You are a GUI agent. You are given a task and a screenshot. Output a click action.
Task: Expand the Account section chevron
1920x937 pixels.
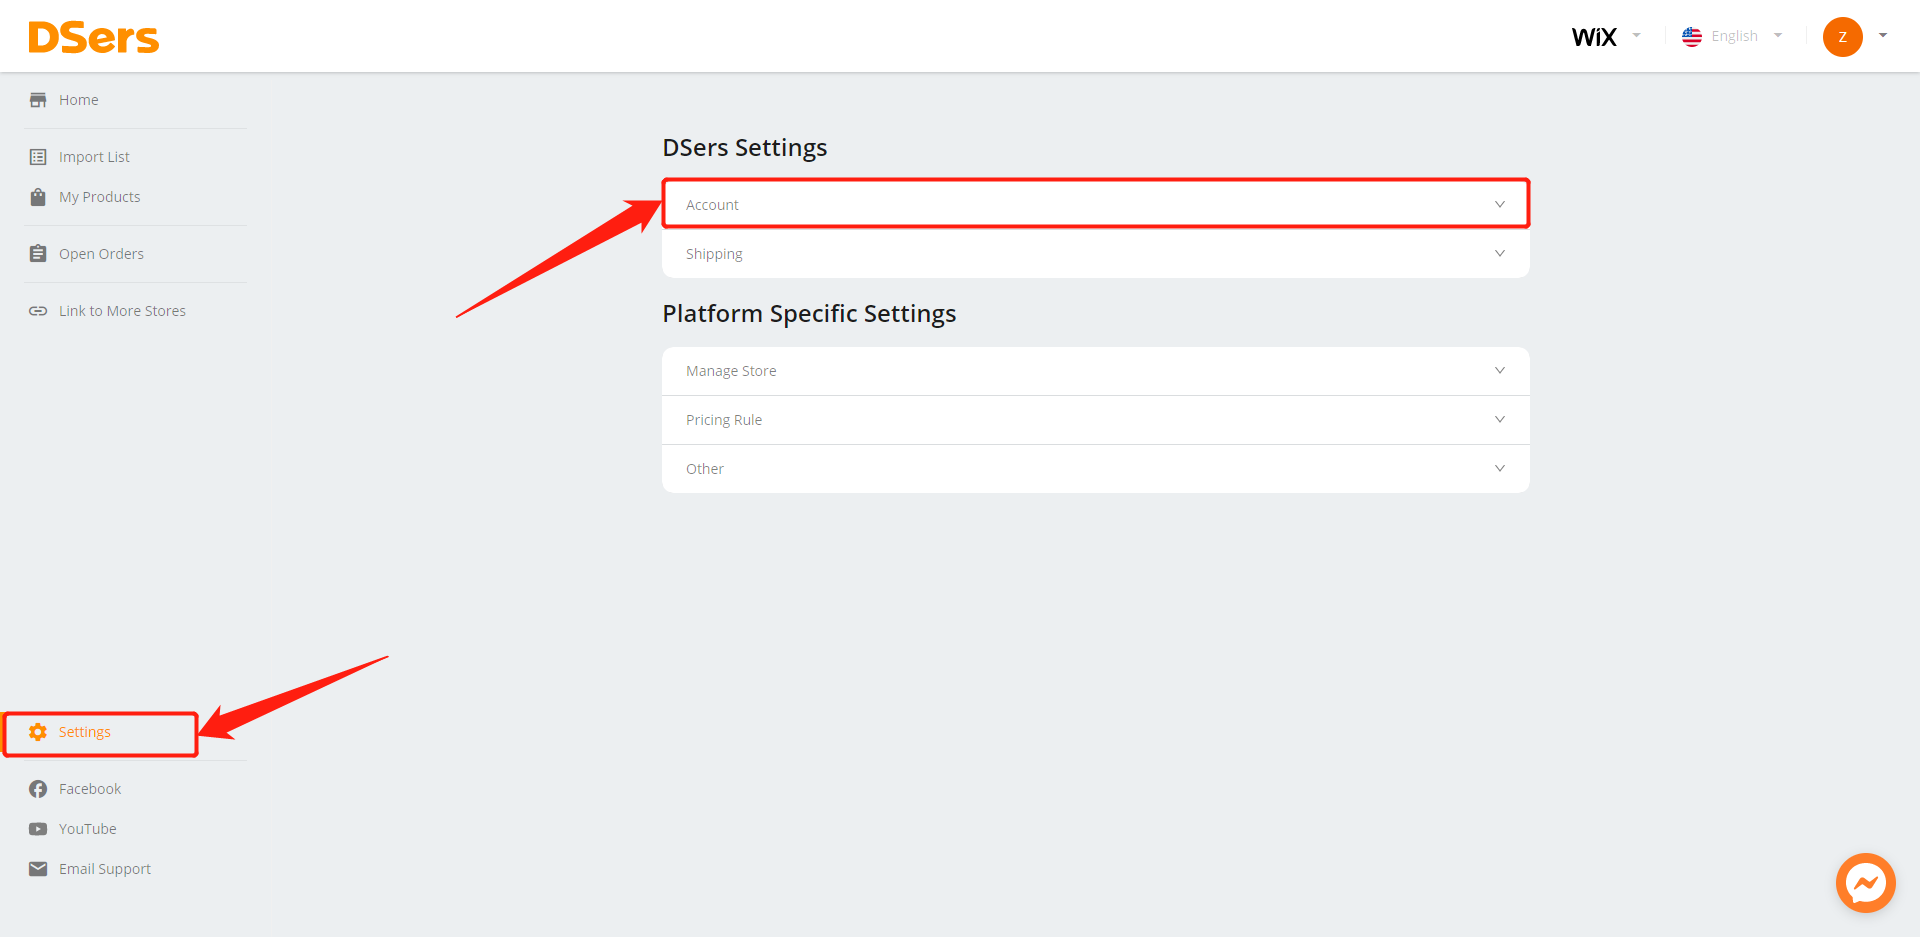click(1500, 204)
